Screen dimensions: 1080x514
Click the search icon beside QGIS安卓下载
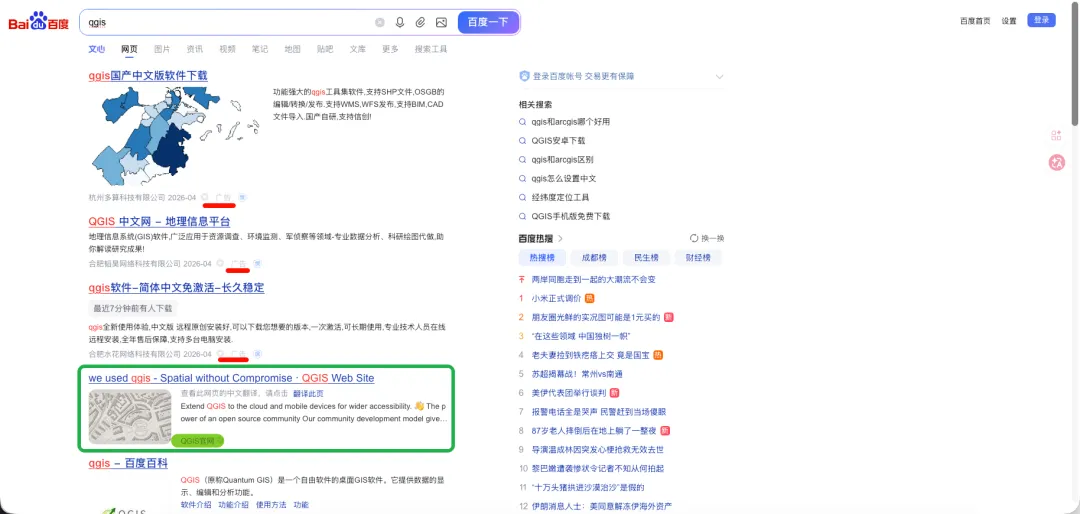click(523, 141)
